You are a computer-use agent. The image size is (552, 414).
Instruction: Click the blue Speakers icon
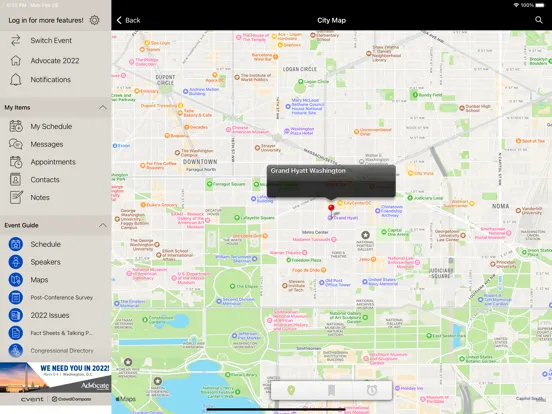(15, 262)
